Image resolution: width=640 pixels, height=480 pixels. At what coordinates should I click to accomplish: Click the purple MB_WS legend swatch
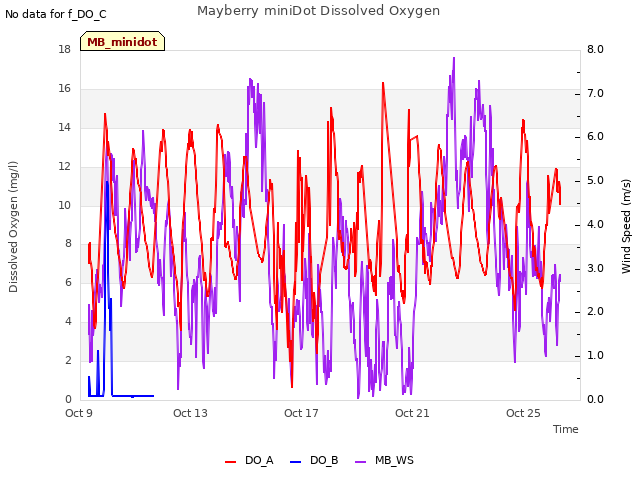point(360,462)
